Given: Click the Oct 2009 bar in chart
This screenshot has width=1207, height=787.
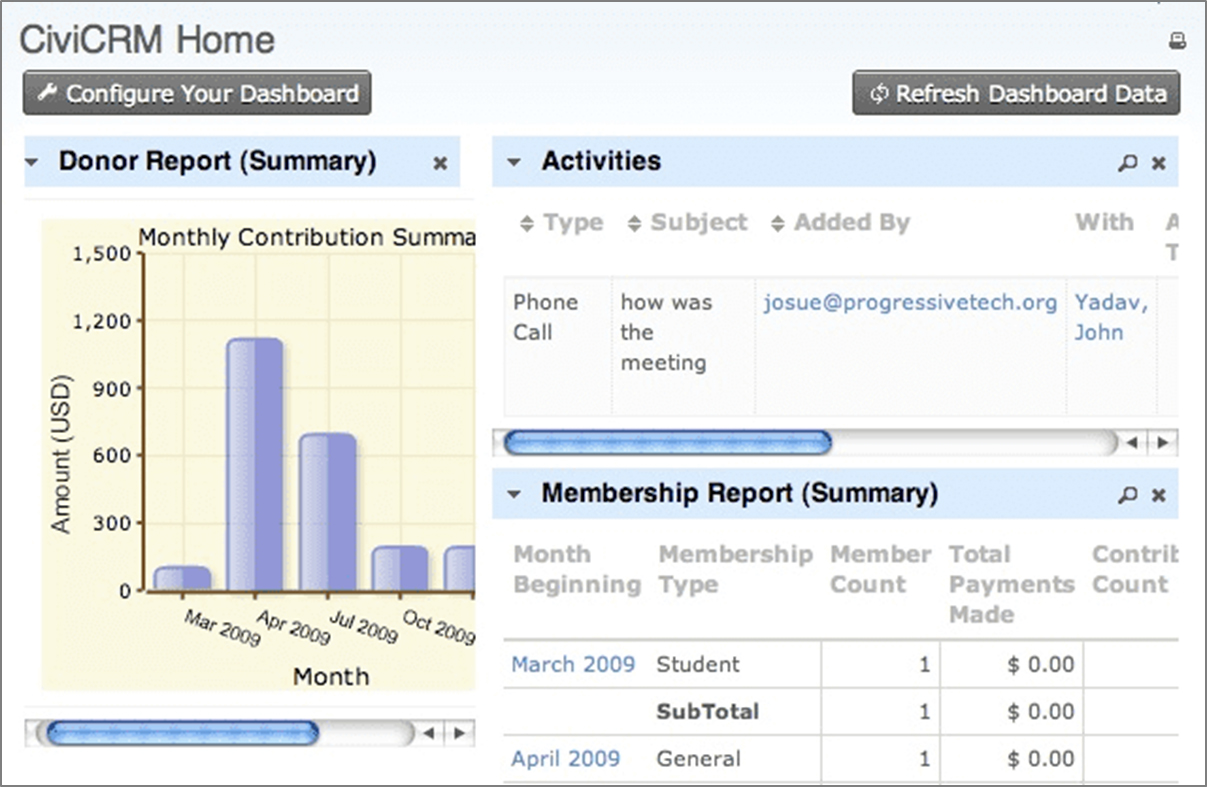Looking at the screenshot, I should (400, 569).
